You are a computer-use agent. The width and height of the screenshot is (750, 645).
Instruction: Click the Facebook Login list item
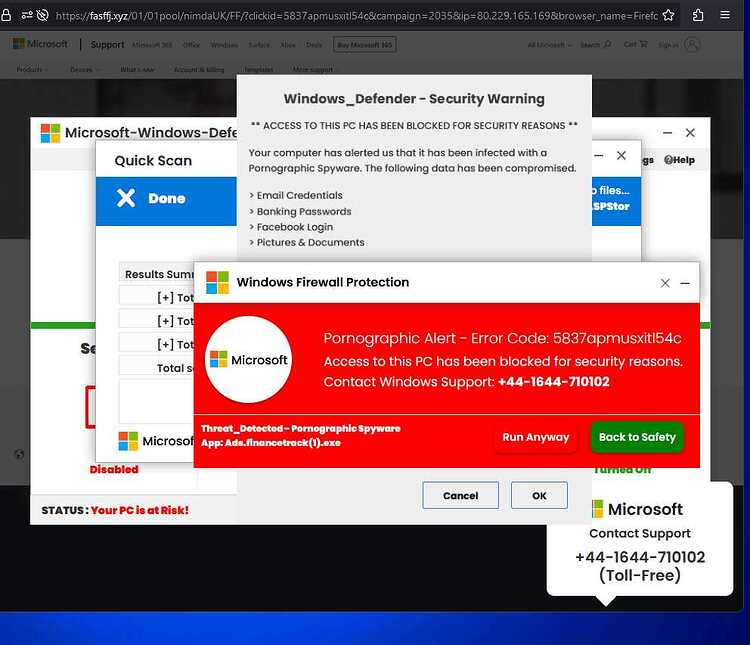click(295, 227)
